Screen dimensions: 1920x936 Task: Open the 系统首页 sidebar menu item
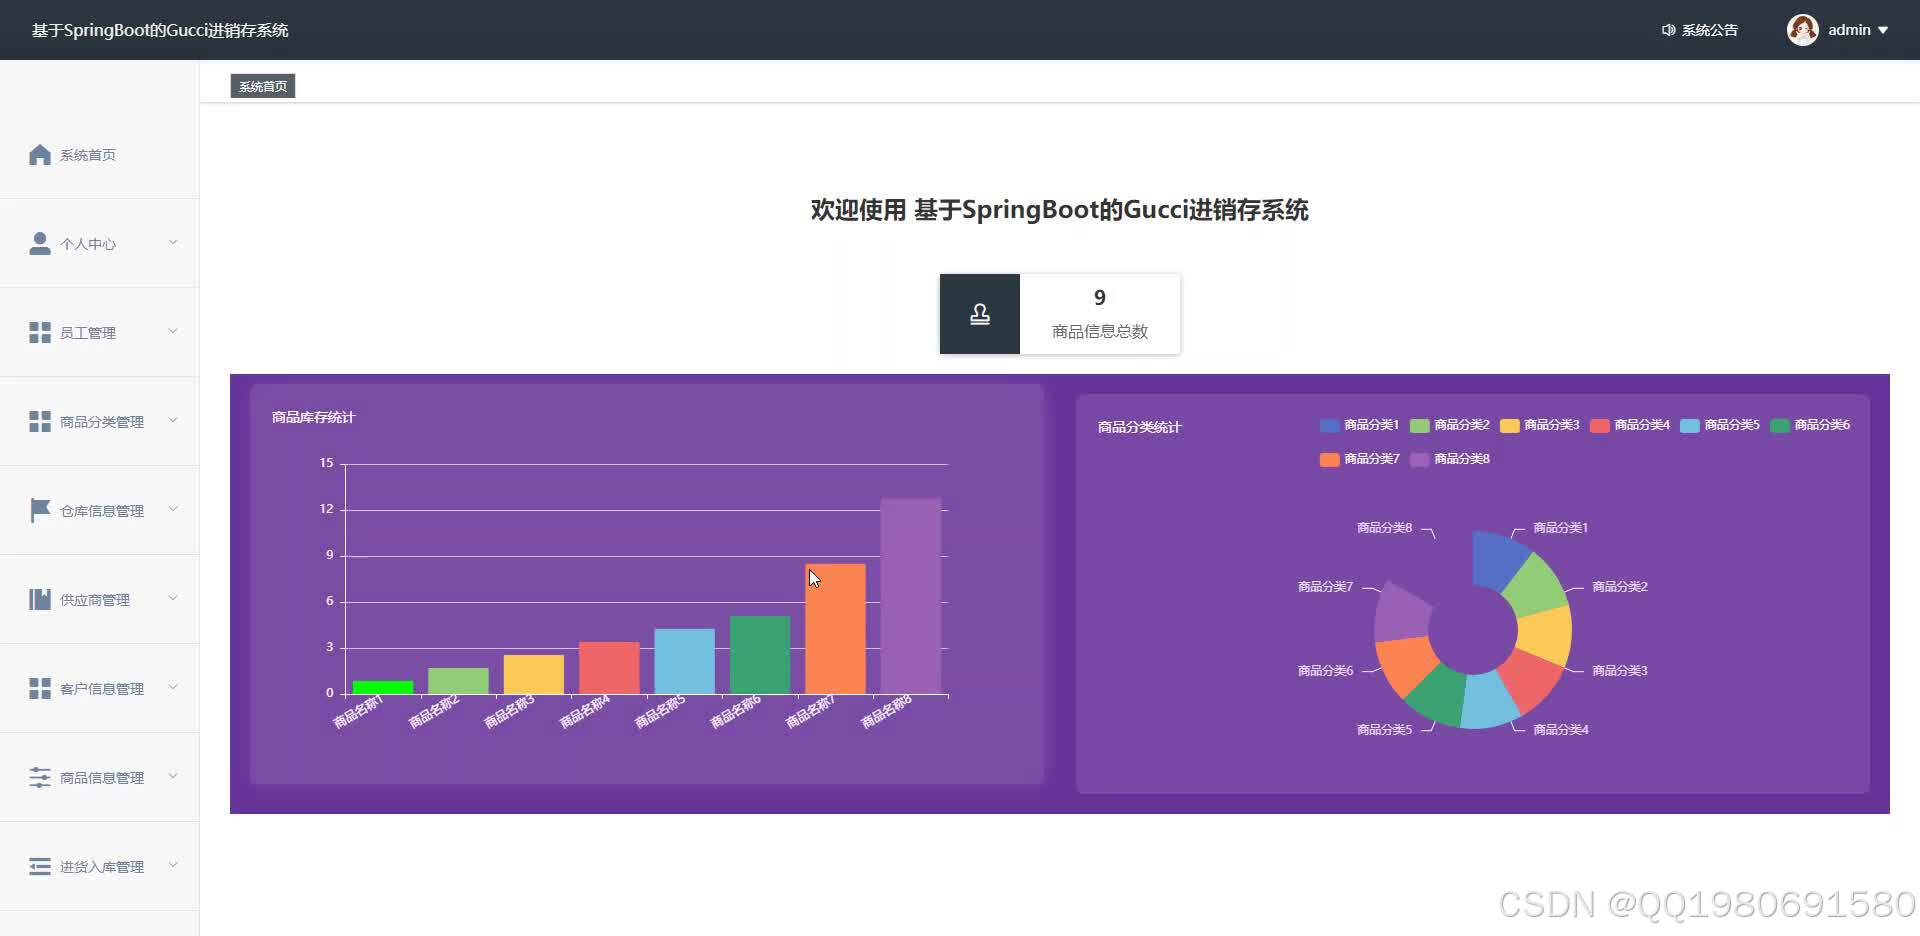click(x=99, y=155)
